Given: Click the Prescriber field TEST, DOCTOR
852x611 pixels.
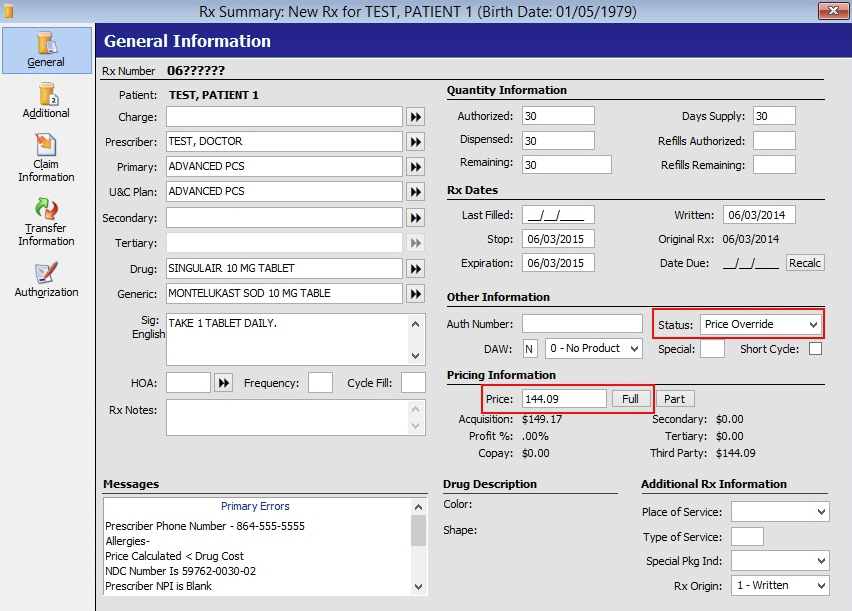Looking at the screenshot, I should pos(284,142).
